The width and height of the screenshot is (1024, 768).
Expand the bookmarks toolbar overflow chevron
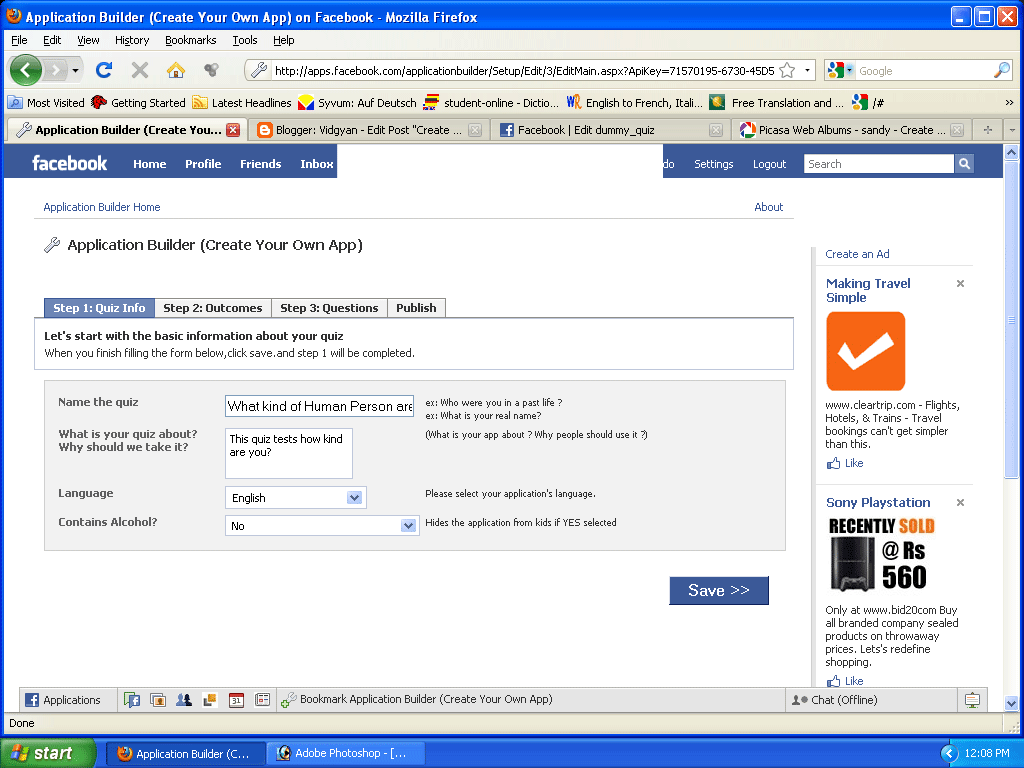coord(1009,103)
